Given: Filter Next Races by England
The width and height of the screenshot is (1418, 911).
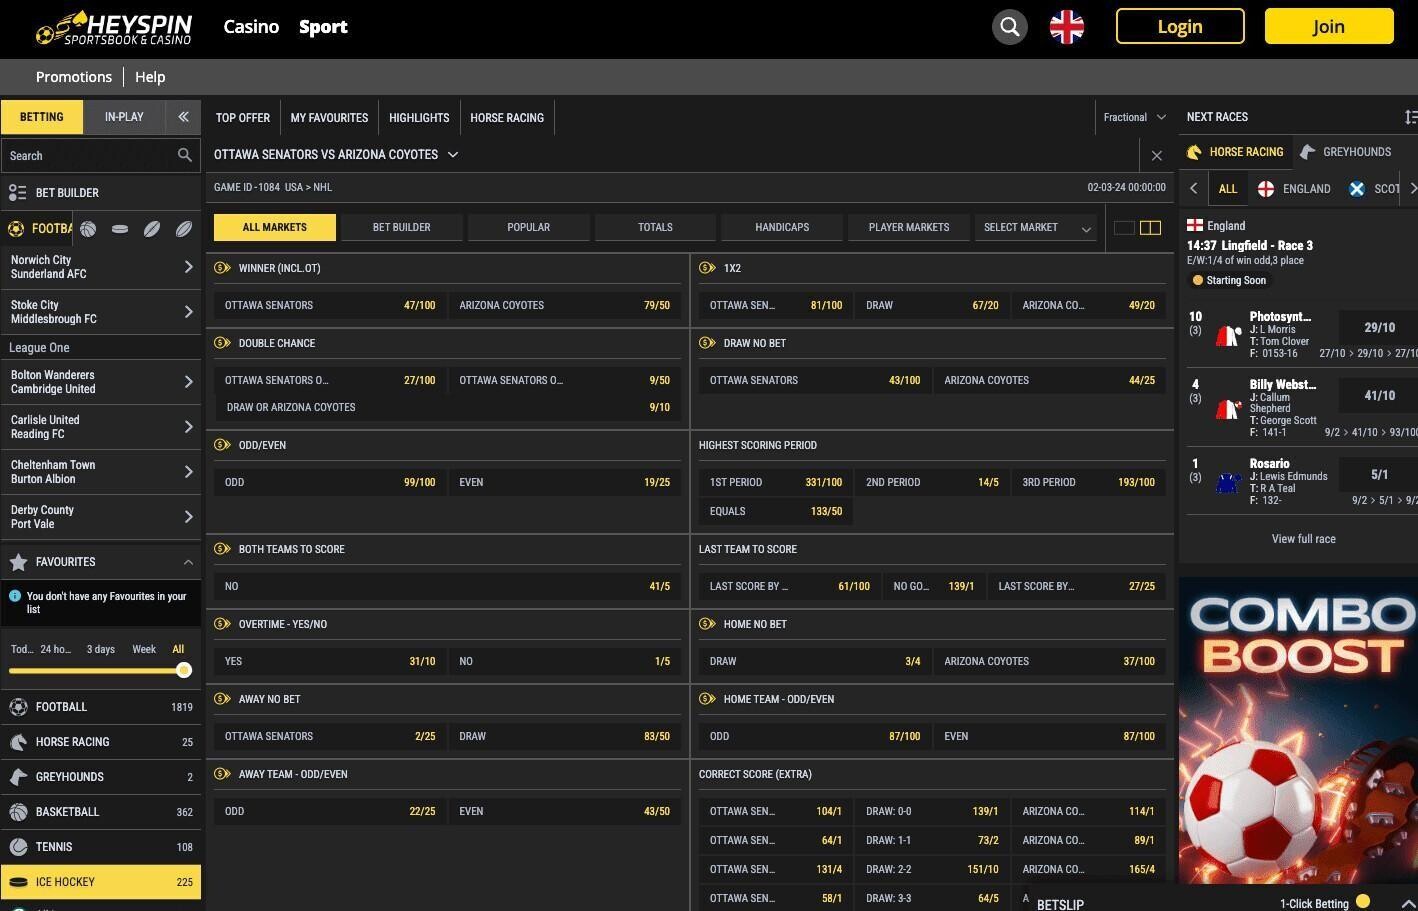Looking at the screenshot, I should coord(1295,189).
